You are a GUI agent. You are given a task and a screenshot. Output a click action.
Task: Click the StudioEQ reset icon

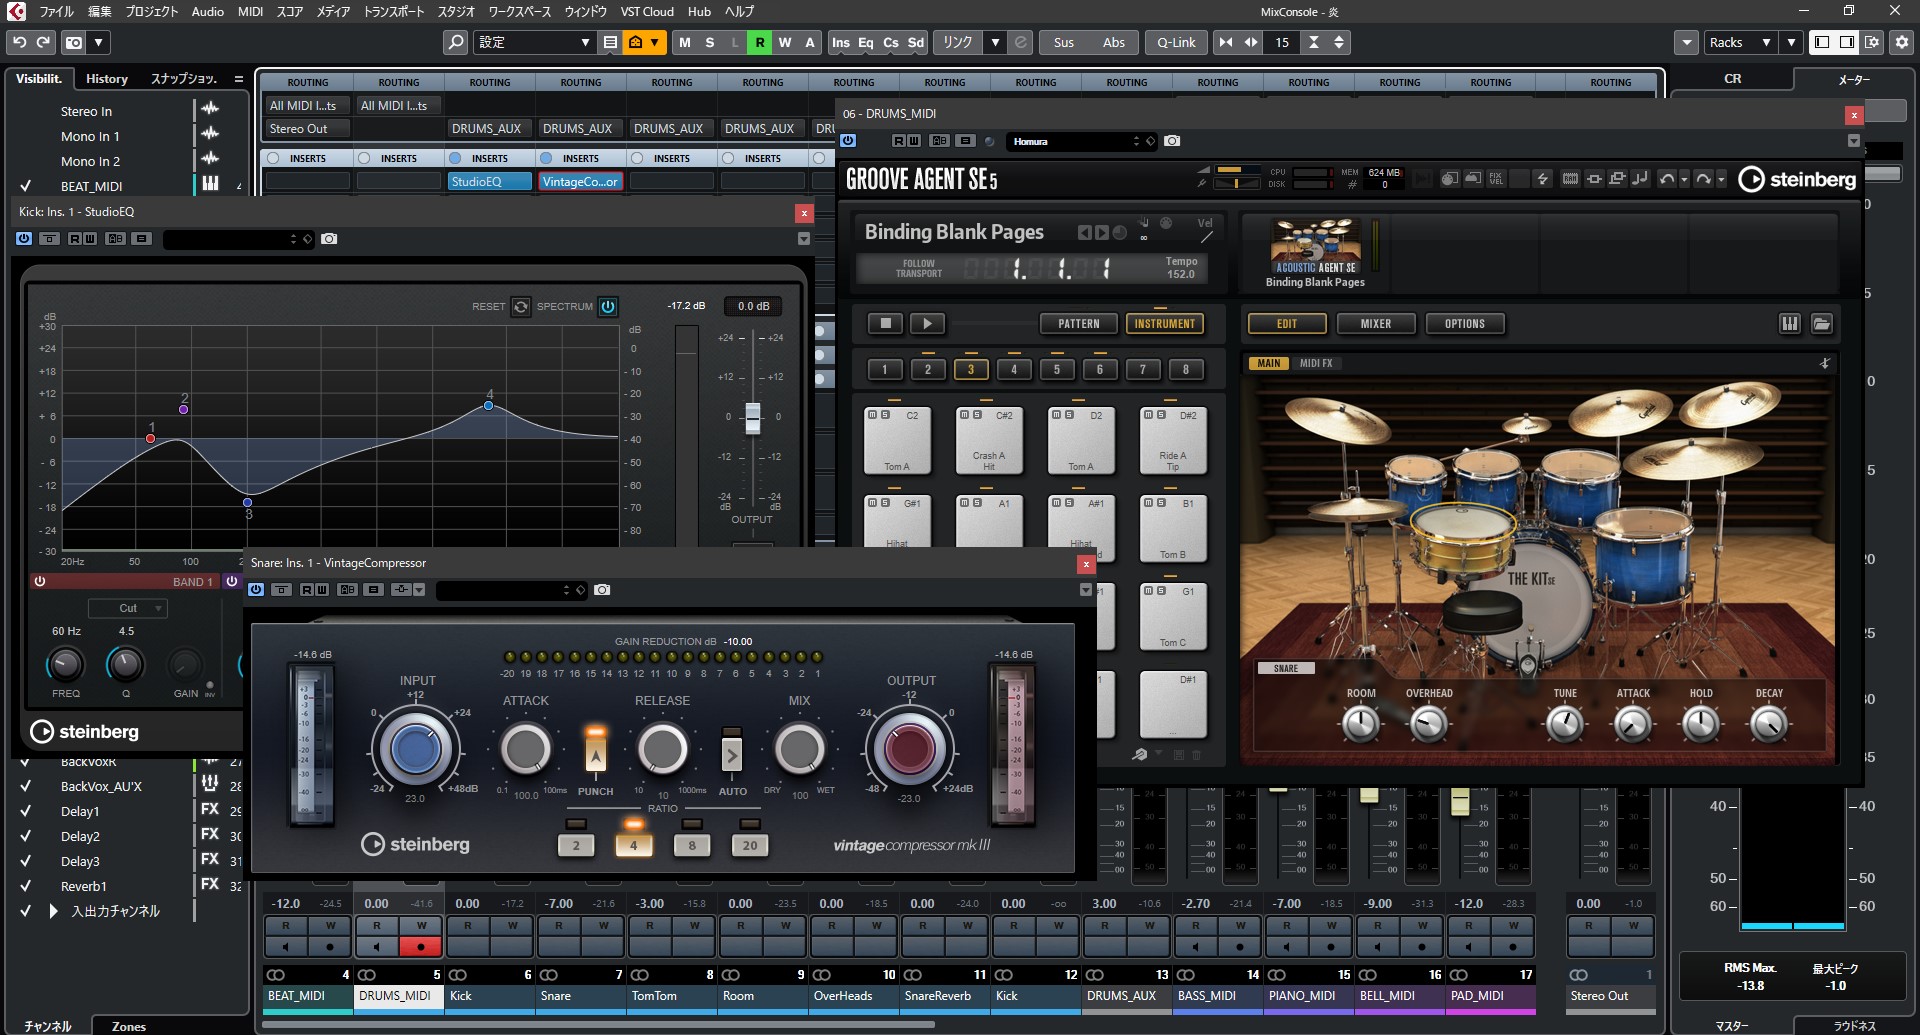[x=520, y=306]
